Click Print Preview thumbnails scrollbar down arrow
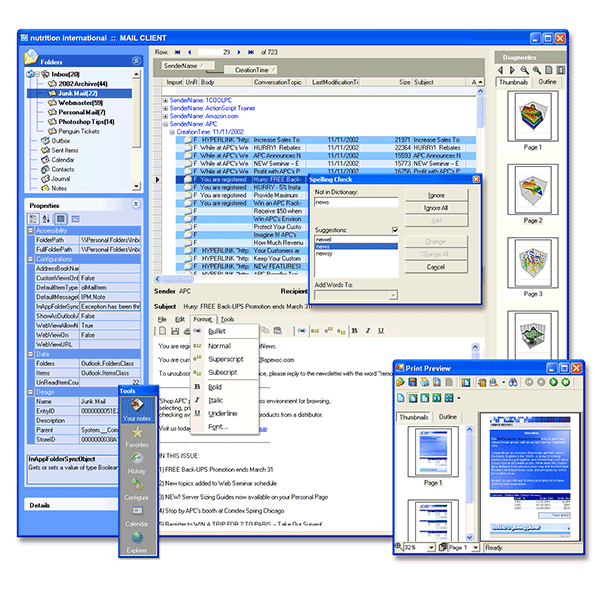Viewport: 600px width, 600px height. [469, 536]
